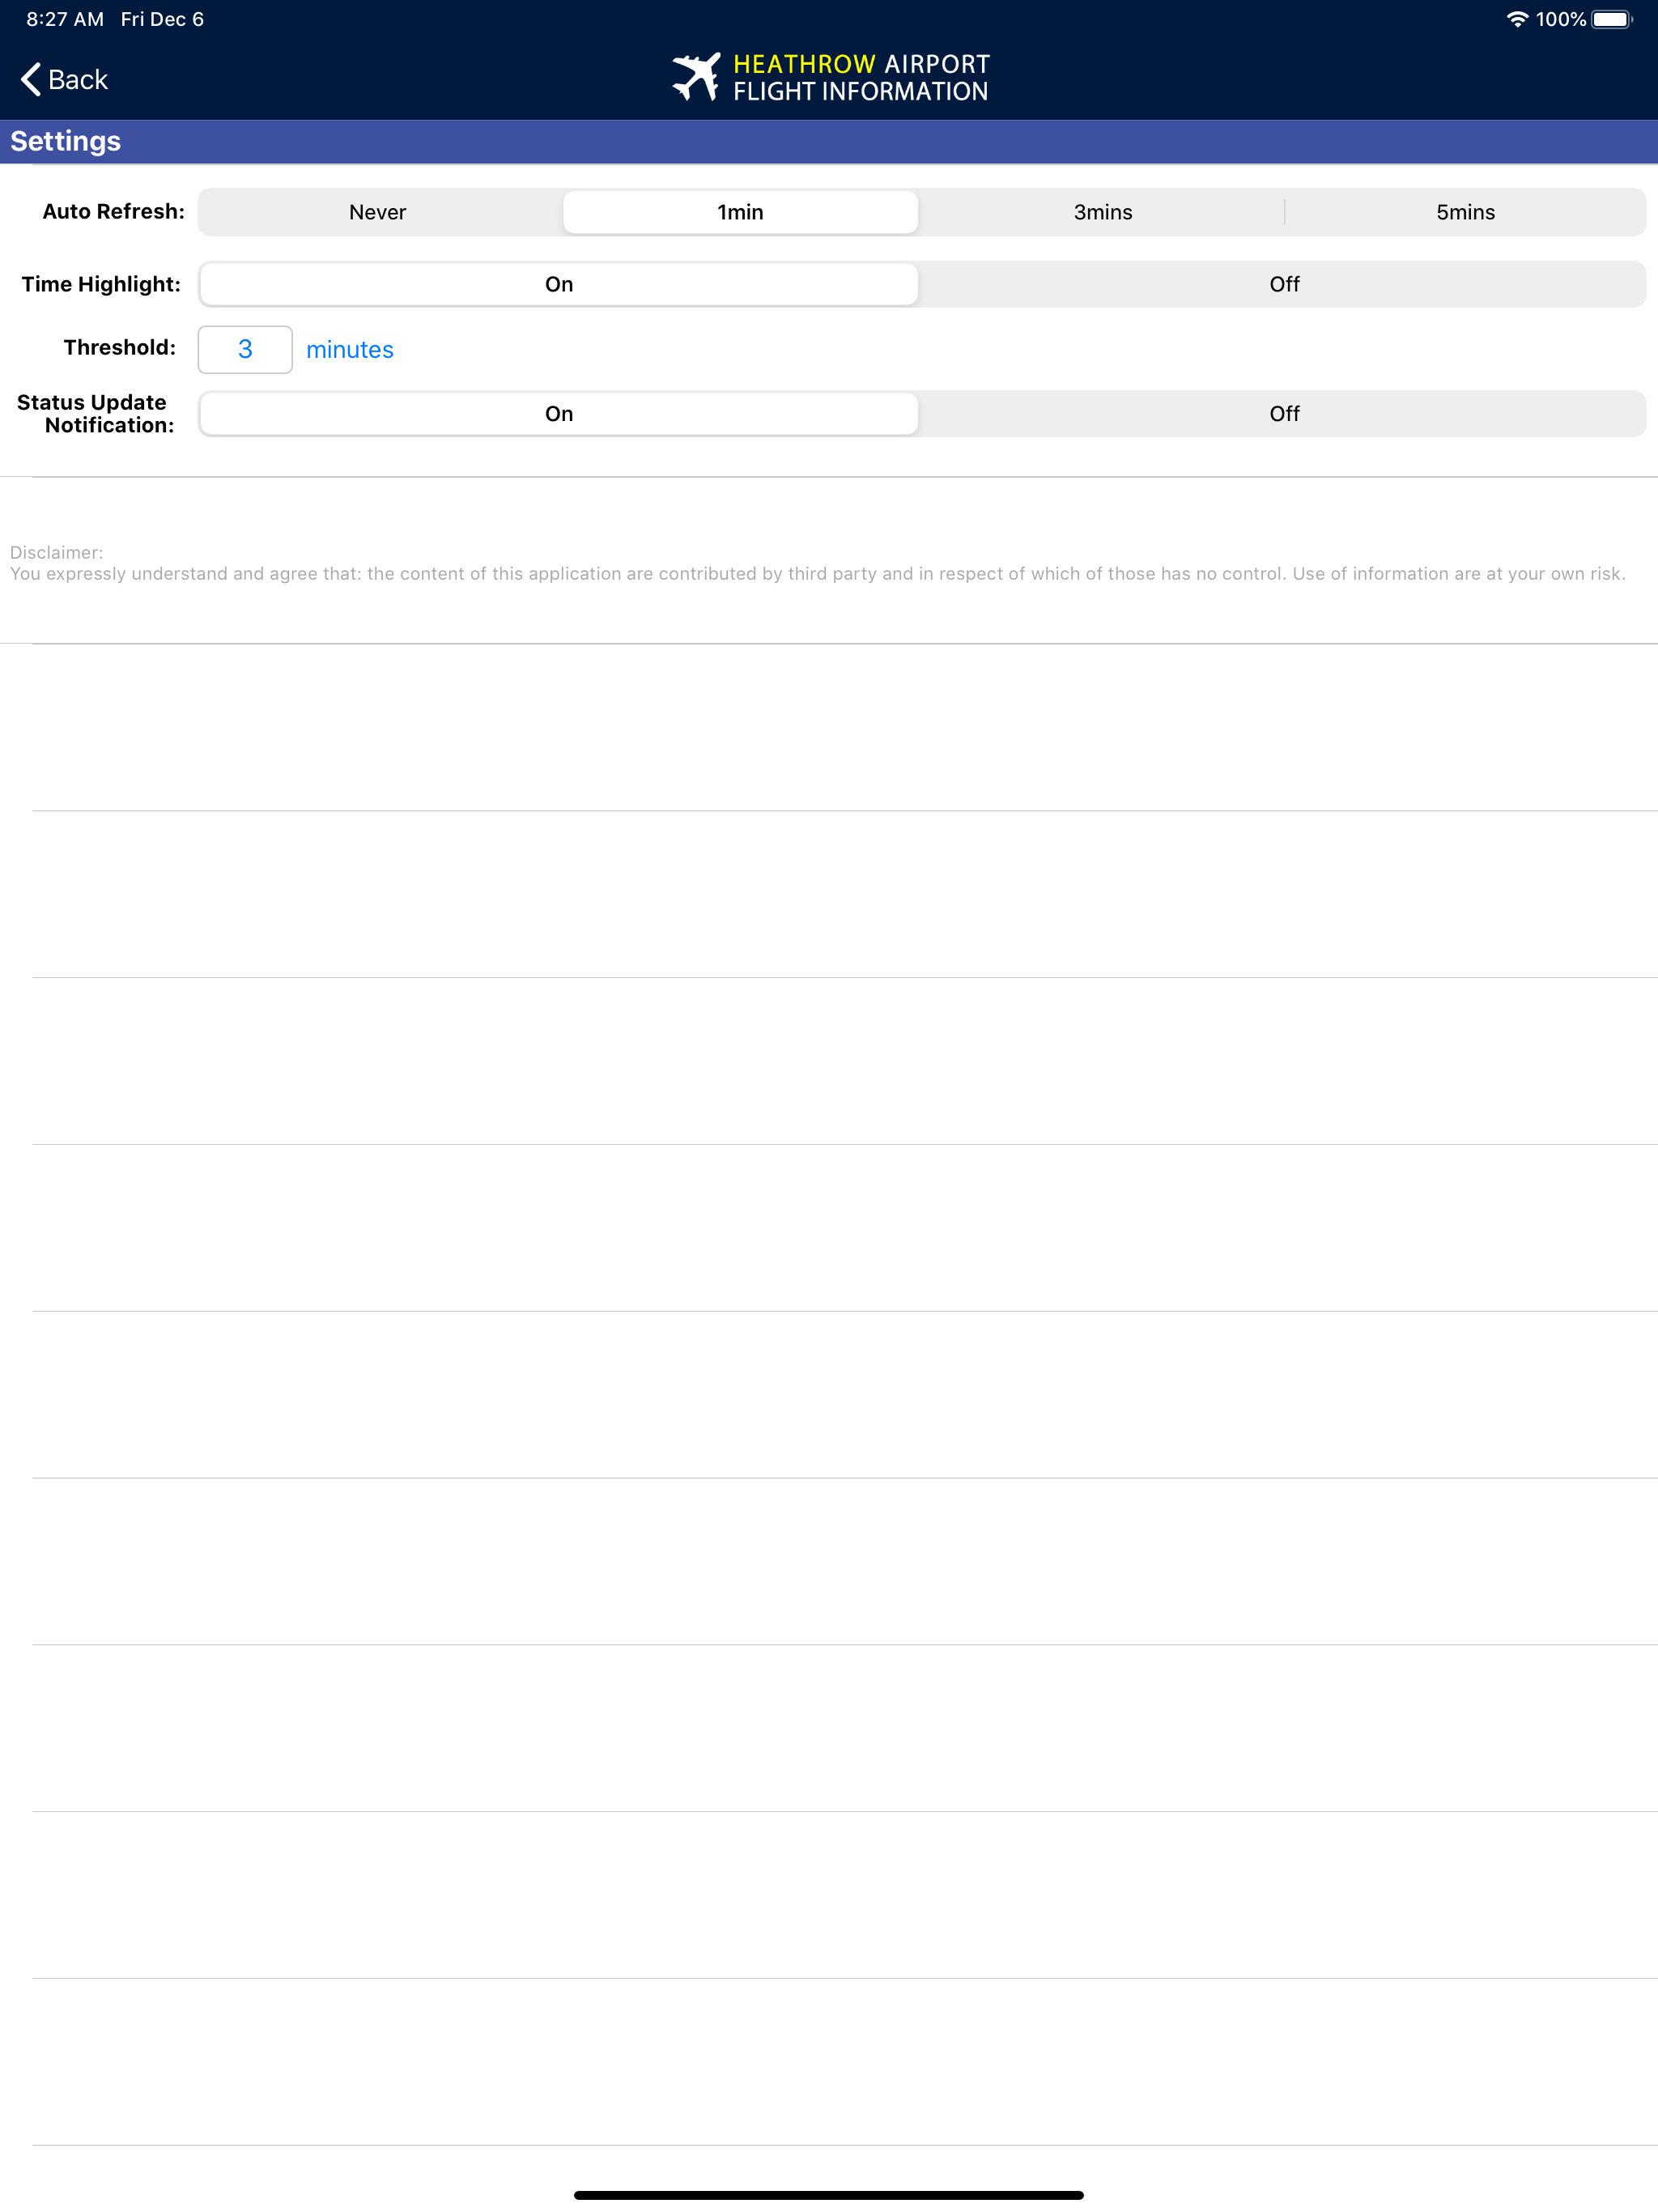Set Auto Refresh to 5mins
Viewport: 1658px width, 2212px height.
point(1465,212)
